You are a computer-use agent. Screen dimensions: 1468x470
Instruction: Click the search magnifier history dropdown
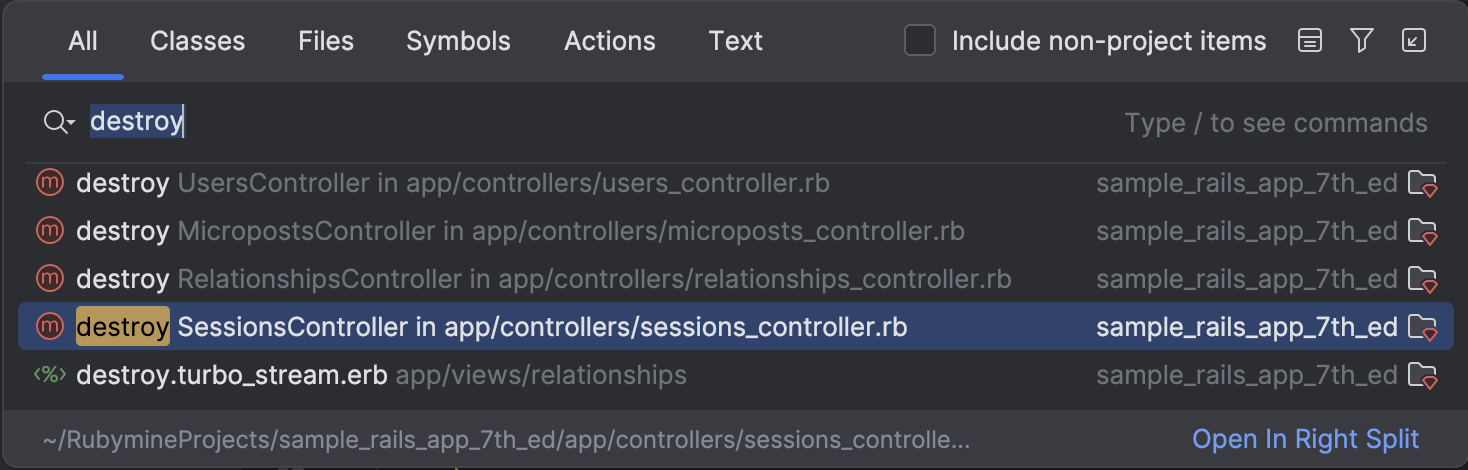(x=59, y=123)
